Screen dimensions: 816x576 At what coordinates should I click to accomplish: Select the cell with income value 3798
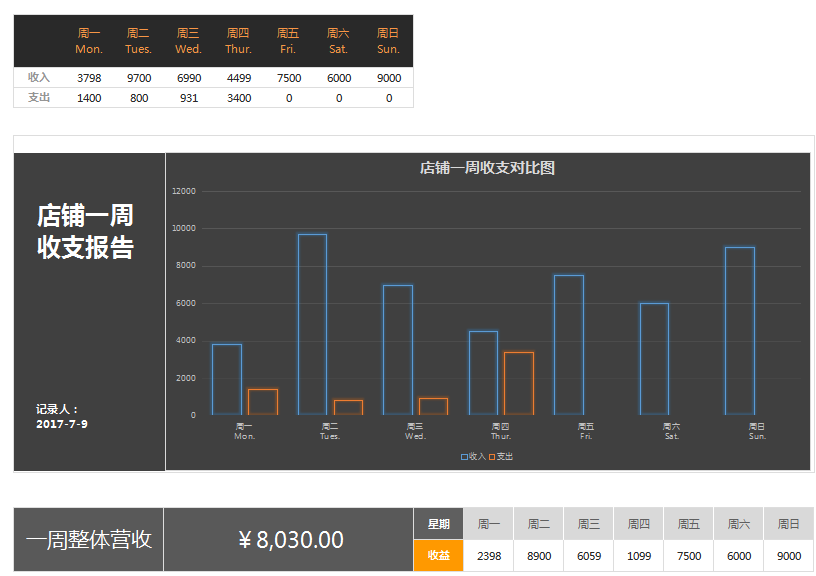[89, 78]
